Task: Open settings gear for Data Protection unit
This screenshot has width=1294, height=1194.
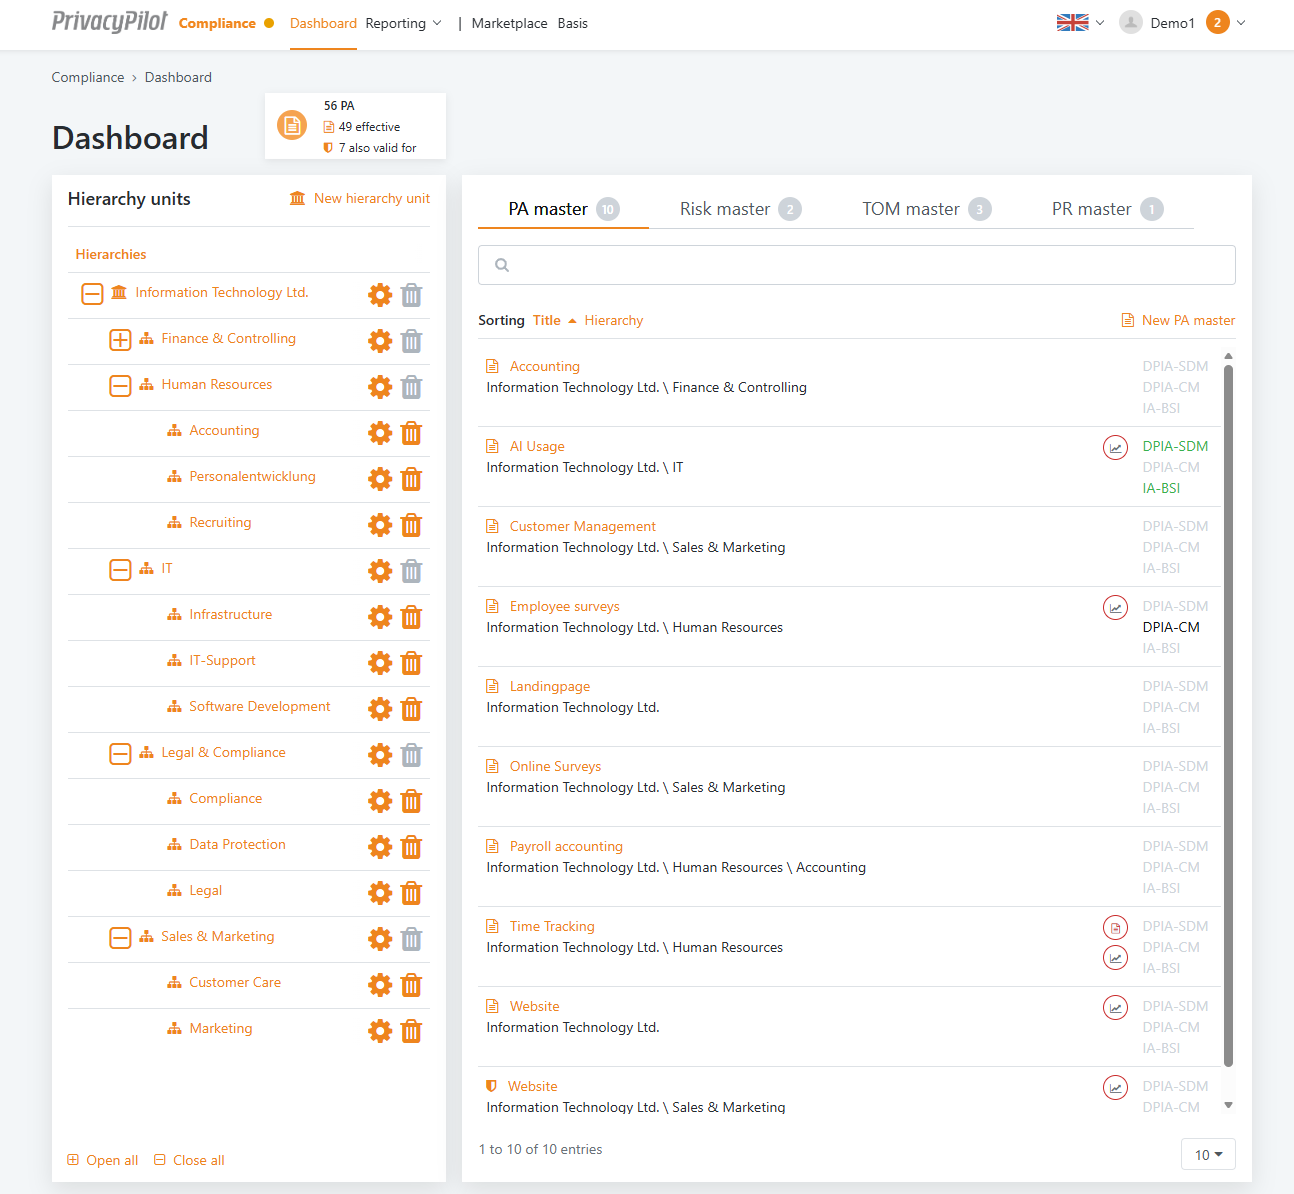Action: click(x=380, y=847)
